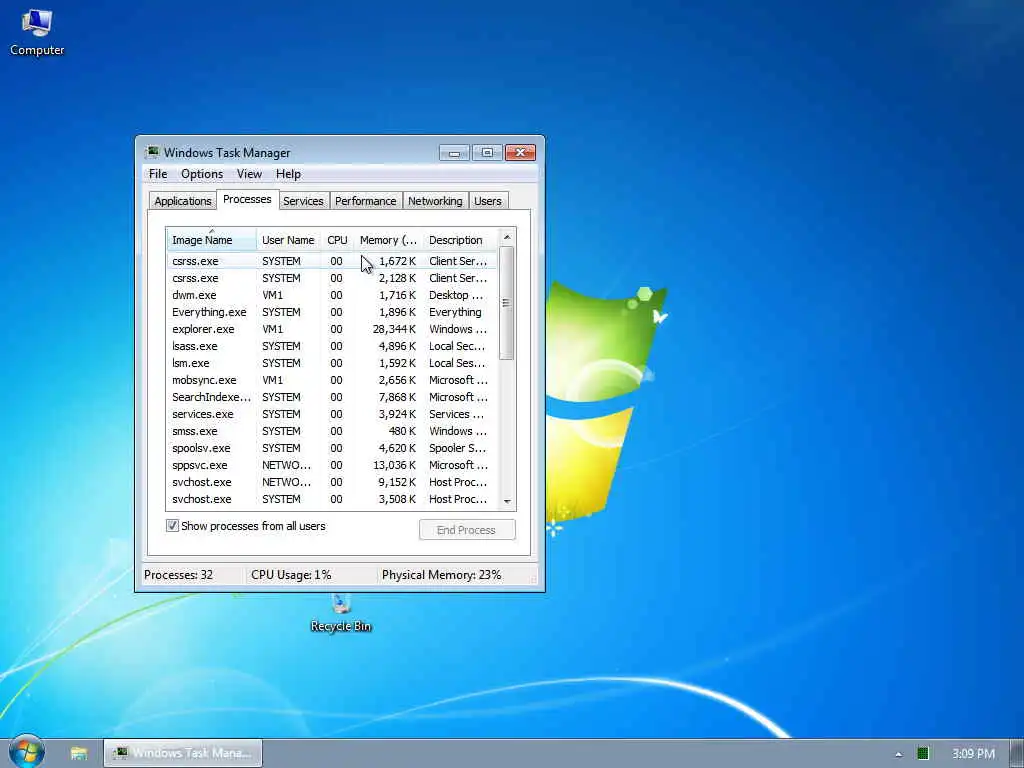1024x768 pixels.
Task: Select the Recycle Bin desktop icon
Action: click(x=341, y=615)
